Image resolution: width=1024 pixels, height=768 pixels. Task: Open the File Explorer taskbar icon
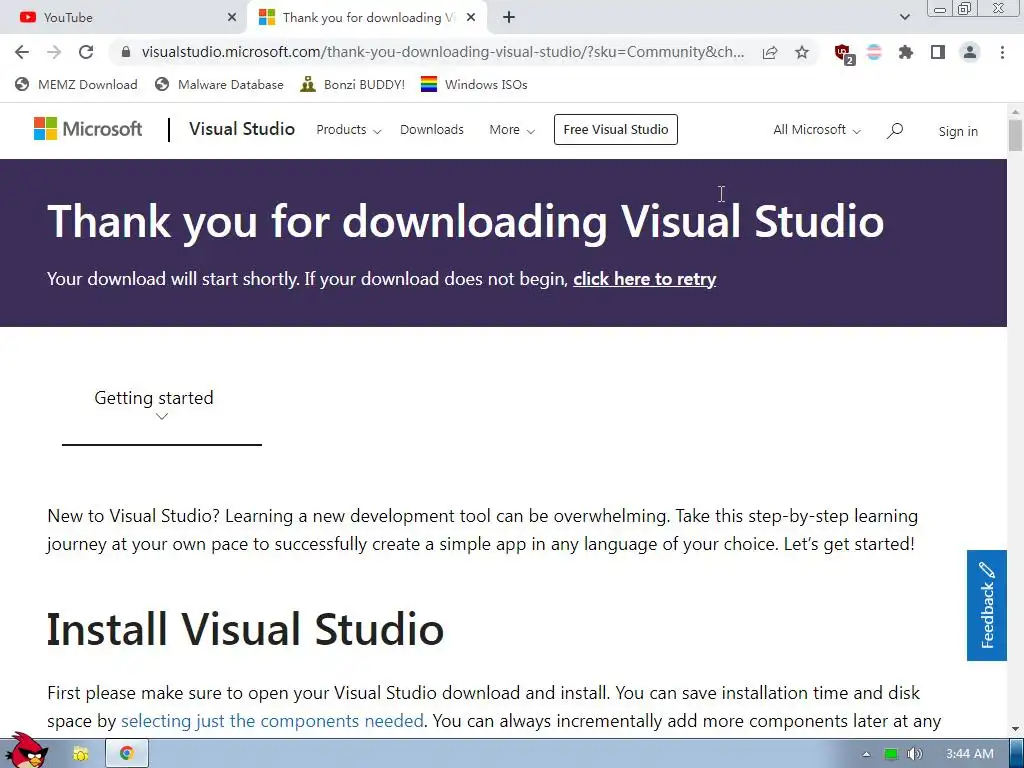click(81, 754)
